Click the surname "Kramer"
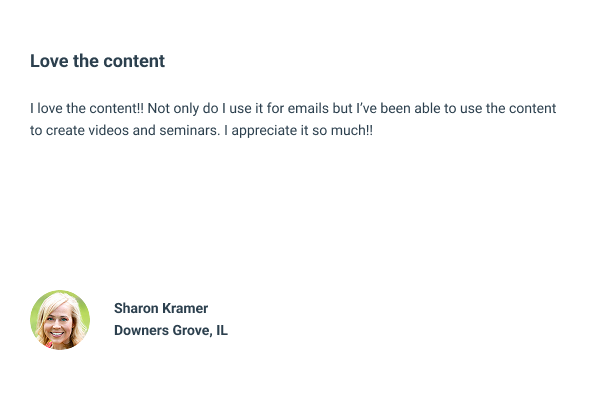The height and width of the screenshot is (400, 600). point(185,308)
